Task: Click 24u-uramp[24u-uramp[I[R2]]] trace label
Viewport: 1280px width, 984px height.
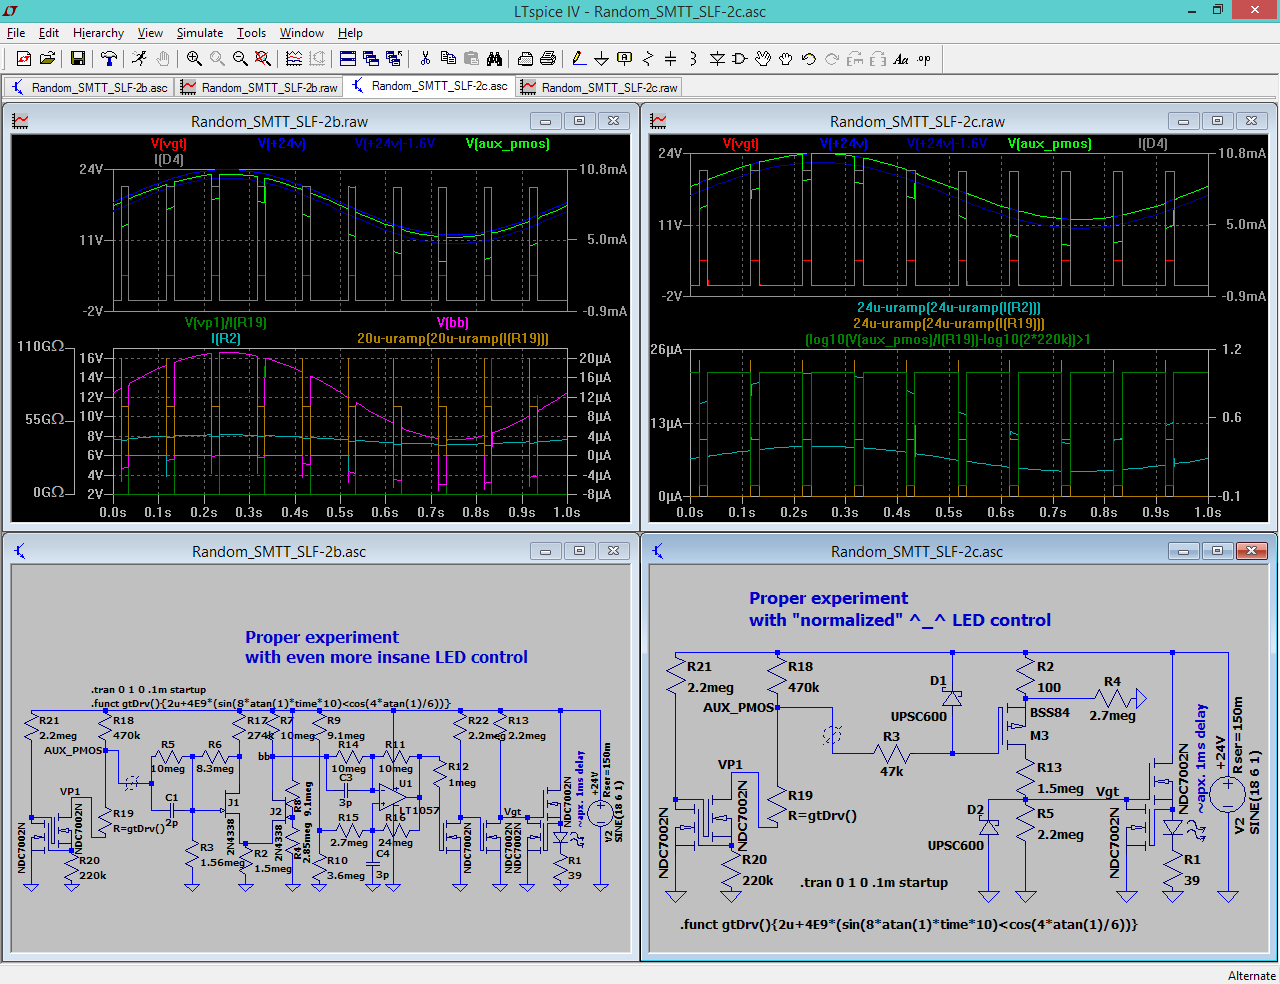Action: click(949, 308)
